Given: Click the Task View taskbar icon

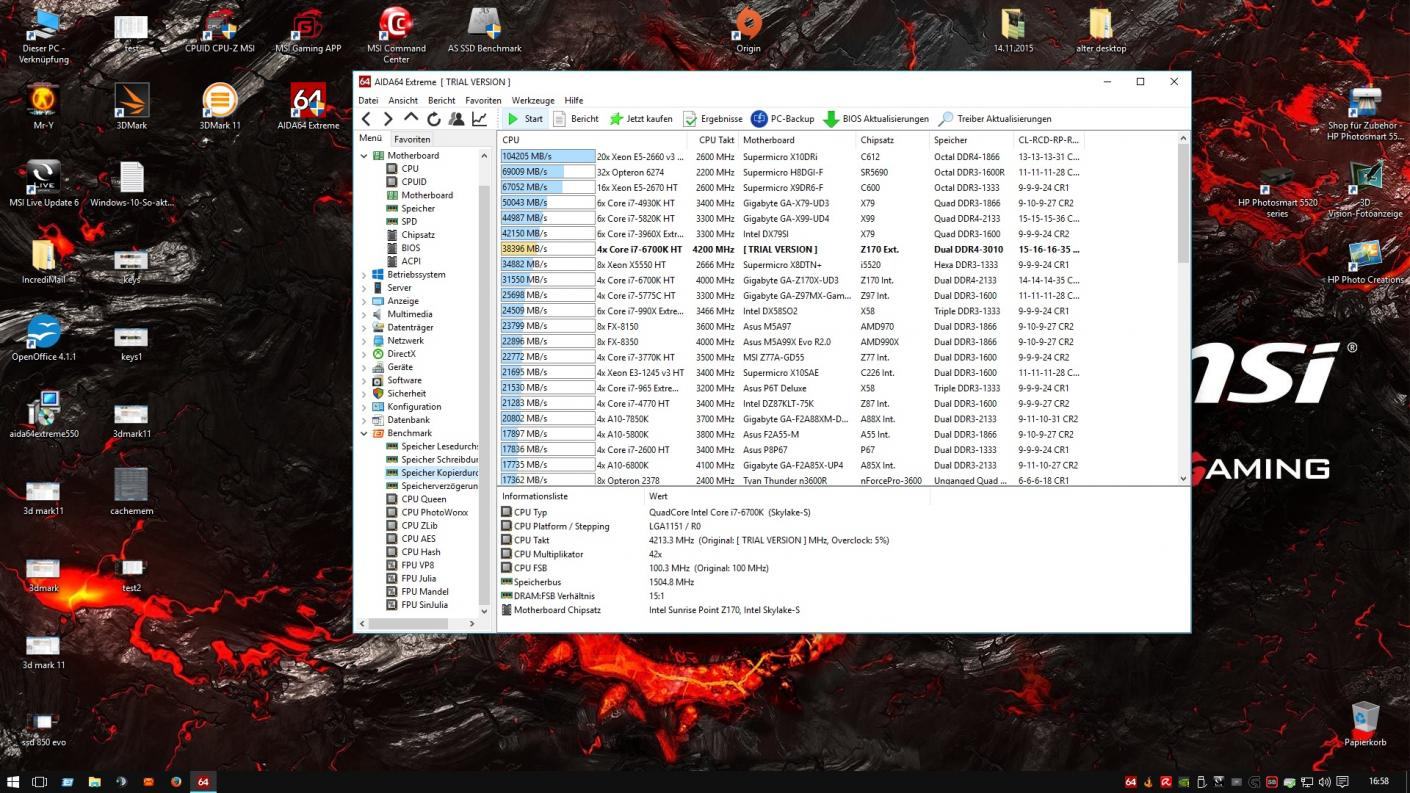Looking at the screenshot, I should 40,781.
